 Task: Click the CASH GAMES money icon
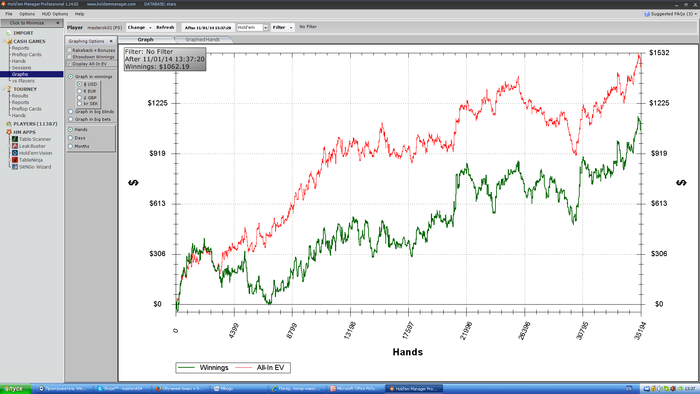9,41
